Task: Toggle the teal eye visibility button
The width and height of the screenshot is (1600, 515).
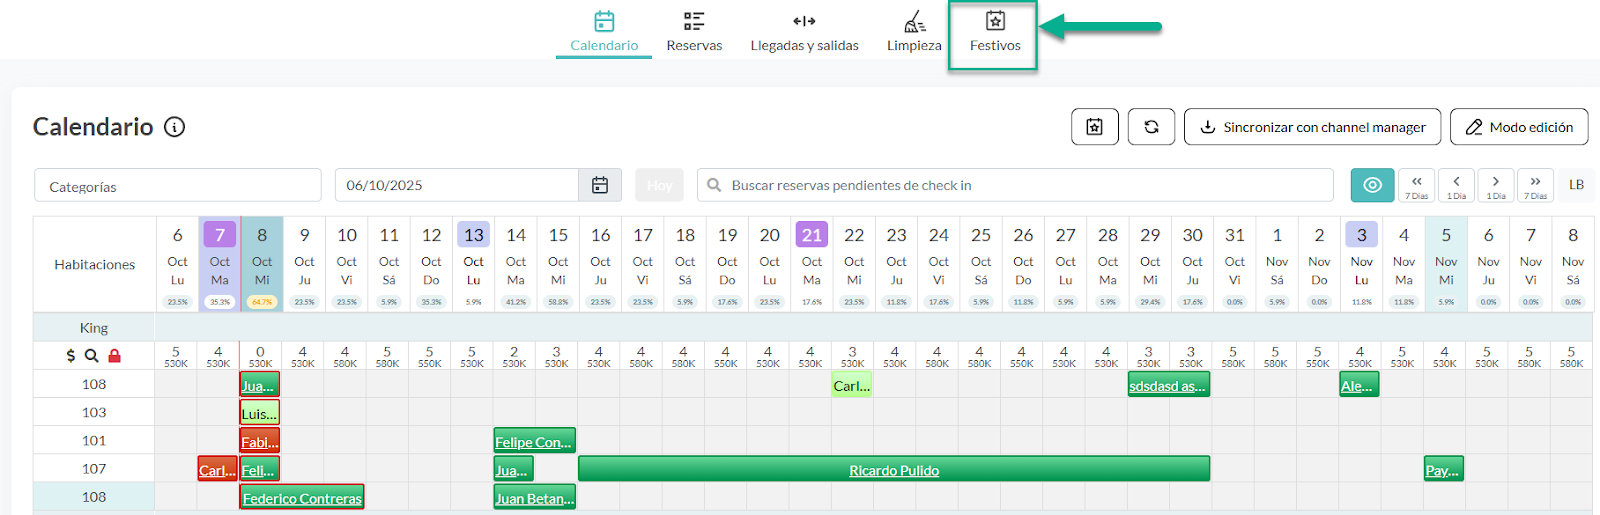Action: [1372, 185]
